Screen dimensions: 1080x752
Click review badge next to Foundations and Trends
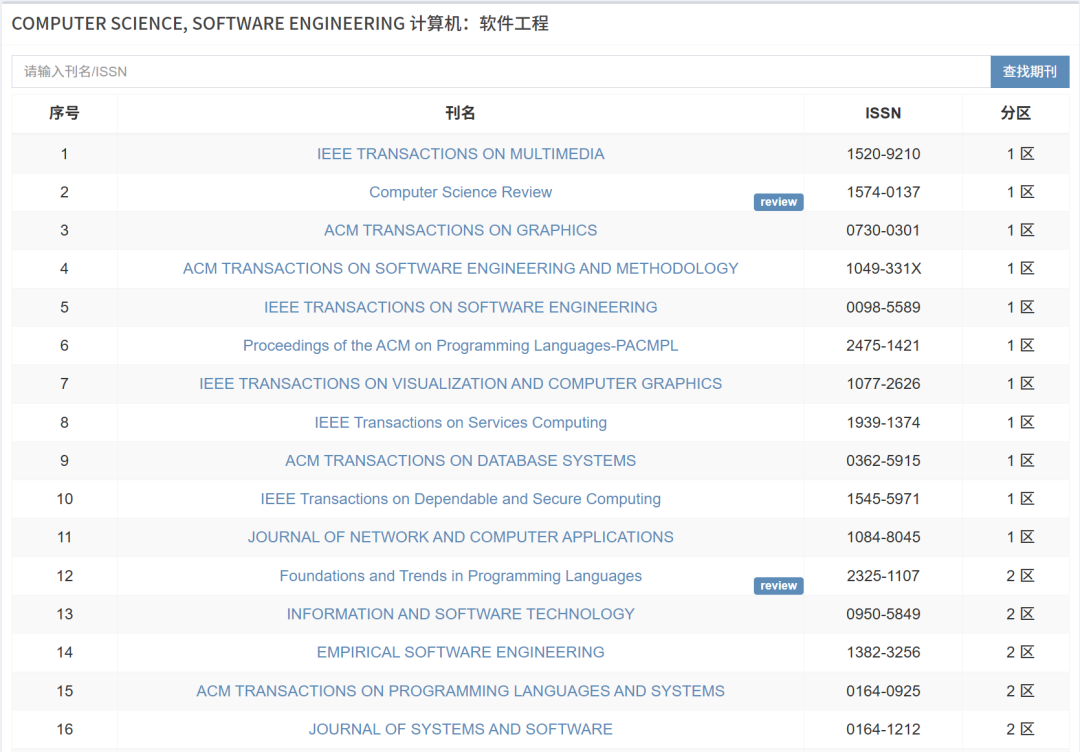[x=778, y=585]
